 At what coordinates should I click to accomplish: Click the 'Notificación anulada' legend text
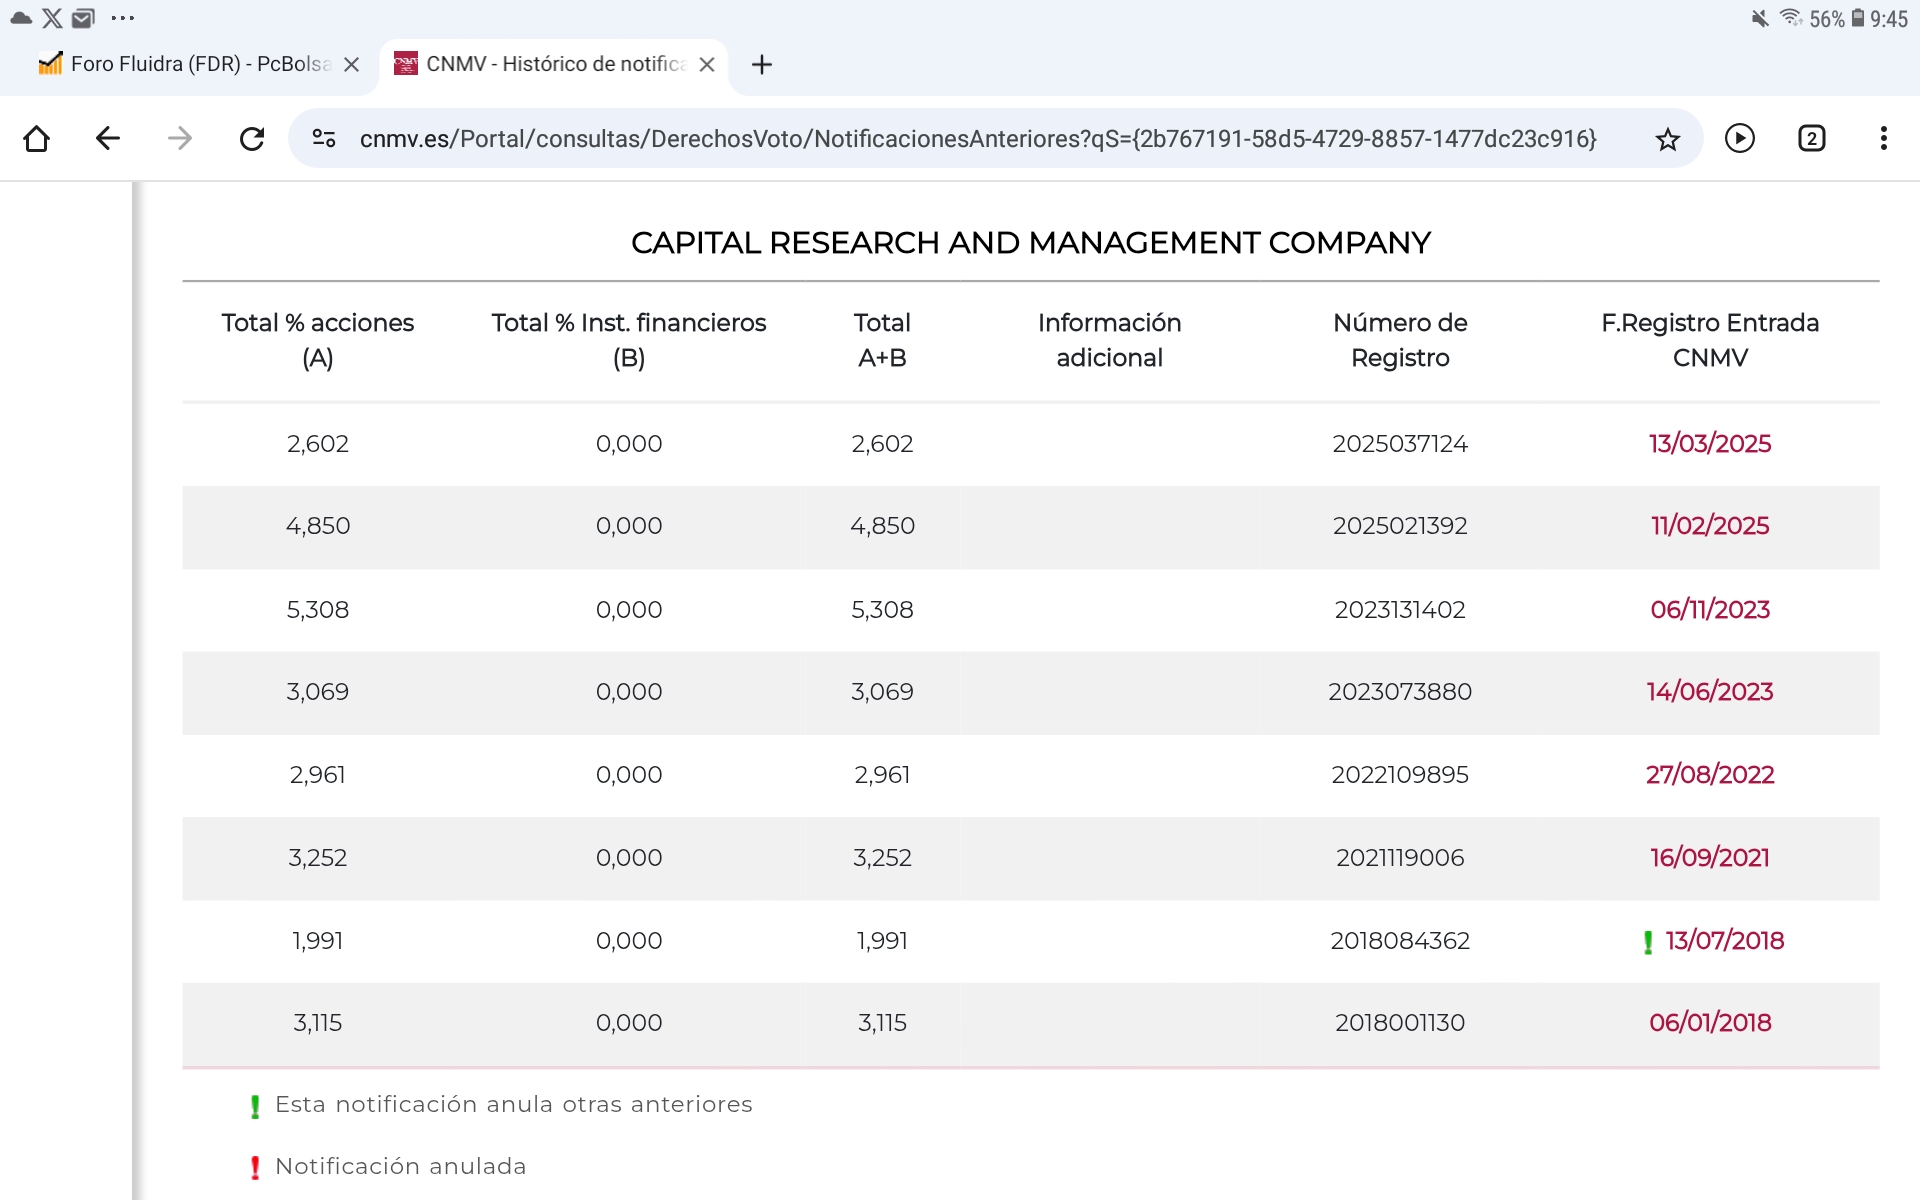pos(401,1166)
